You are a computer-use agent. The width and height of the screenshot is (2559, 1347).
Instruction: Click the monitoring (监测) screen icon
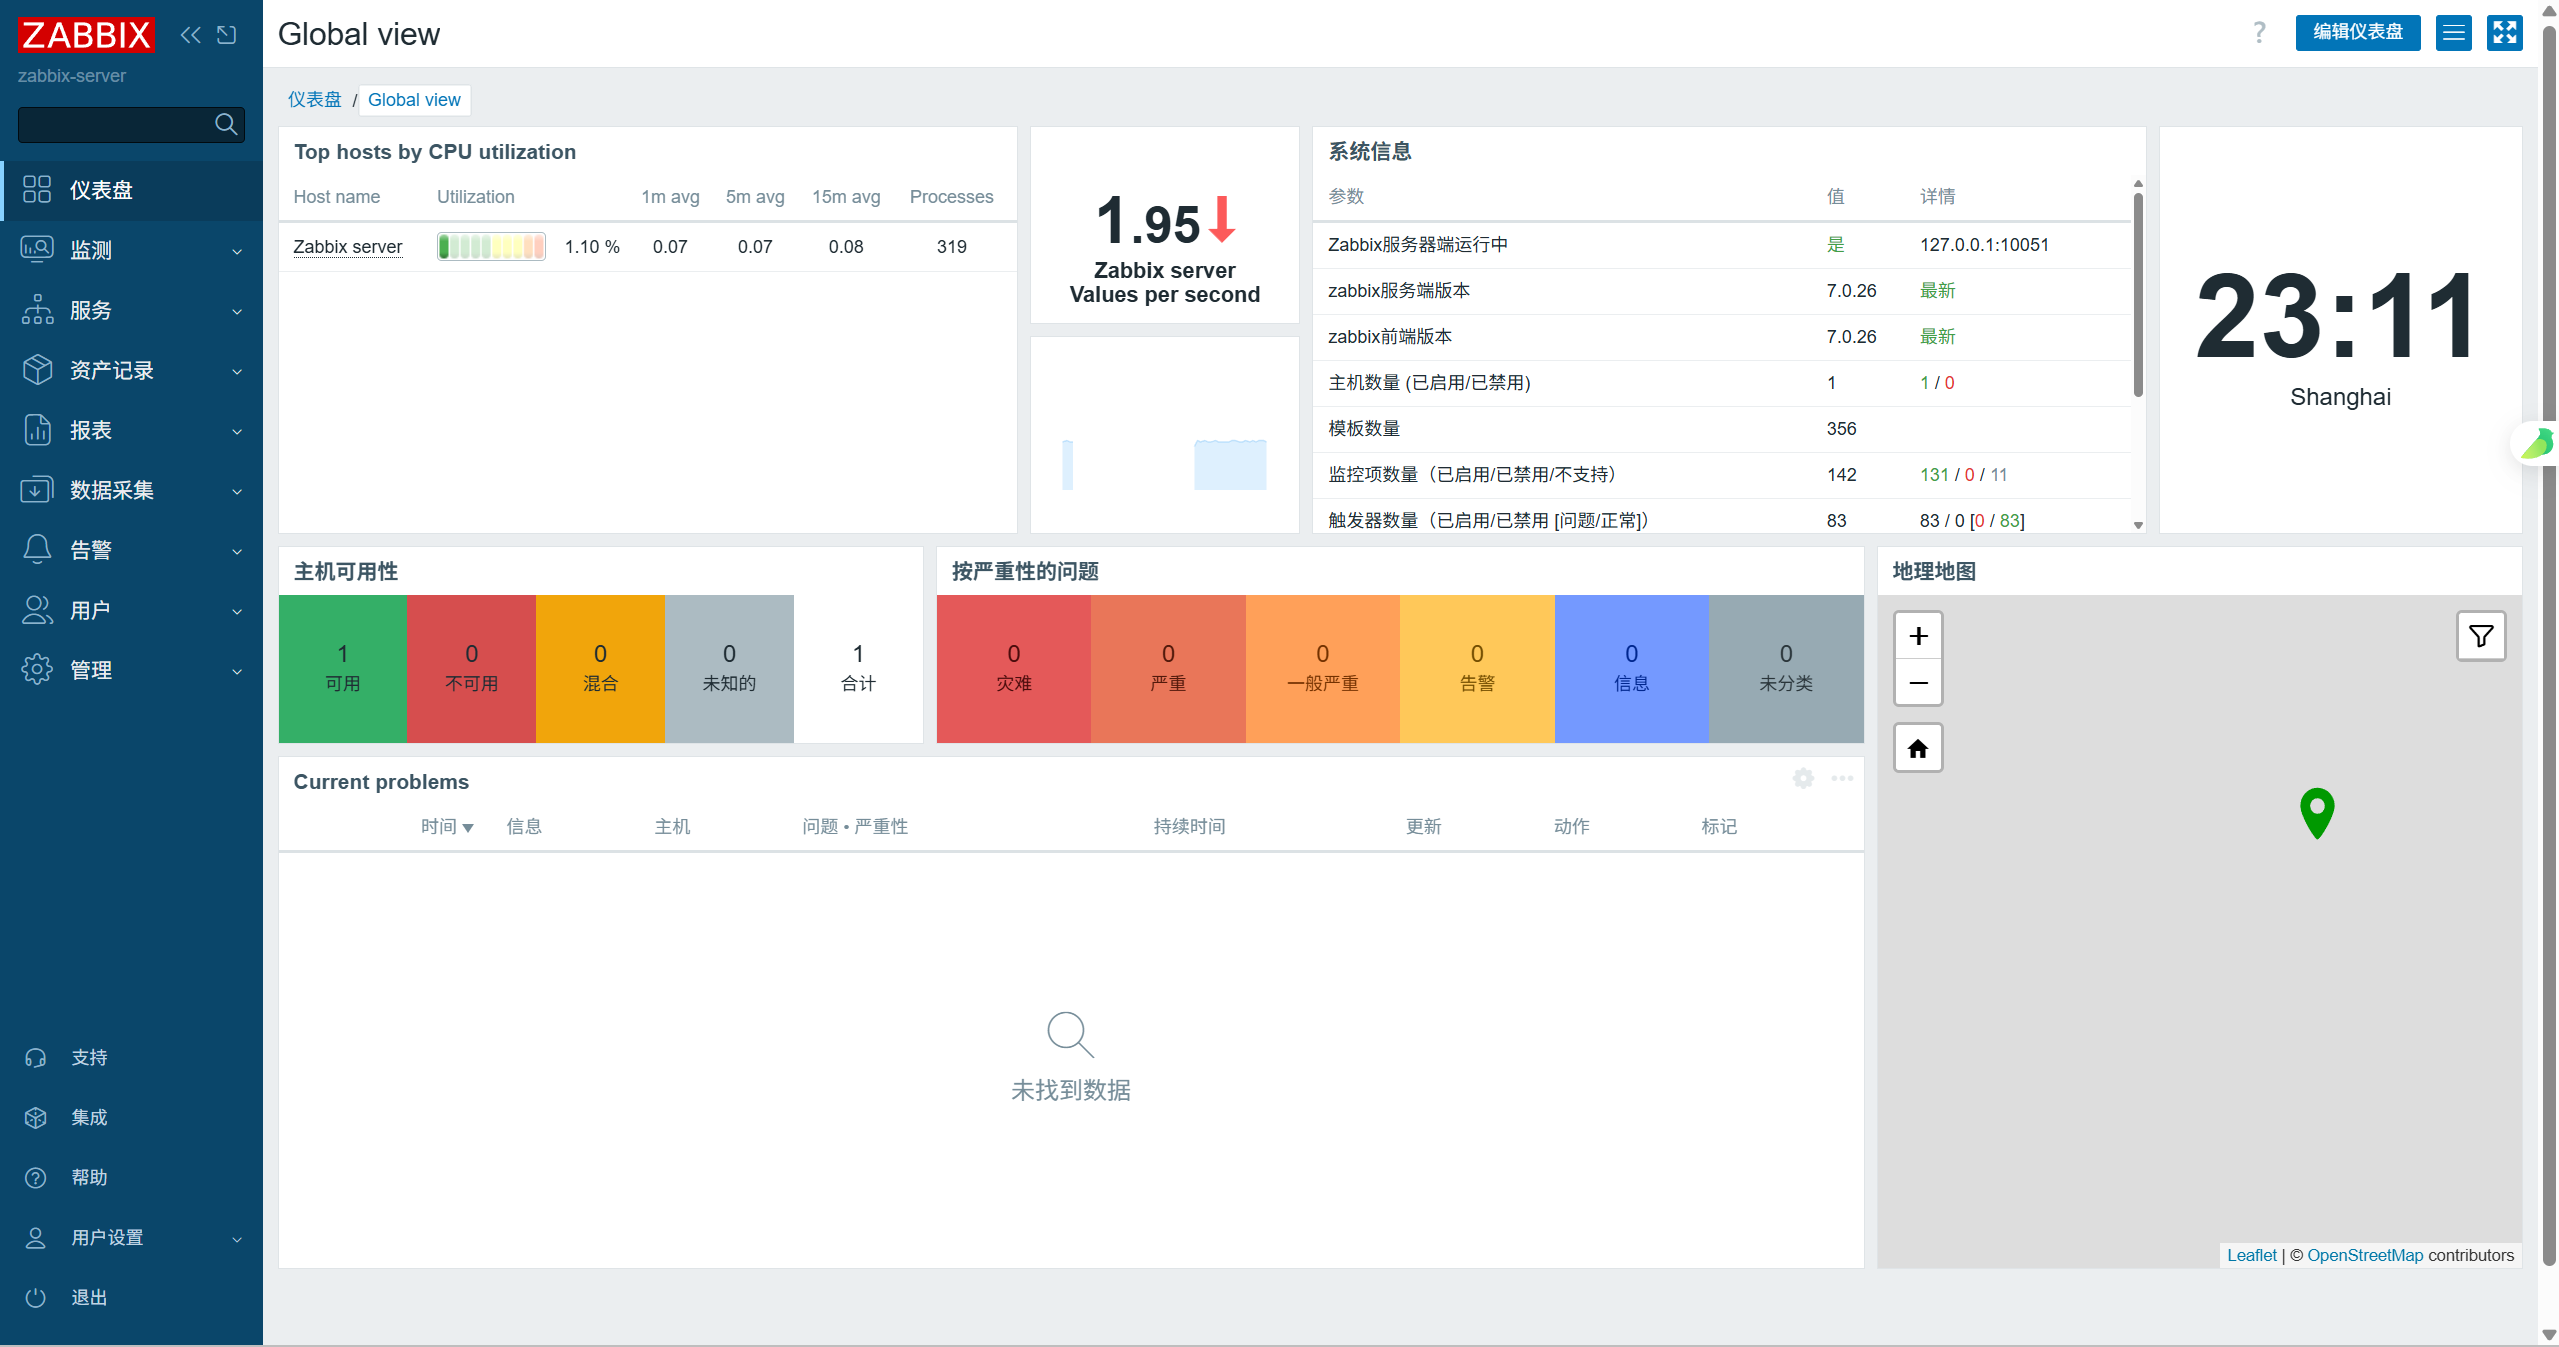[x=37, y=250]
